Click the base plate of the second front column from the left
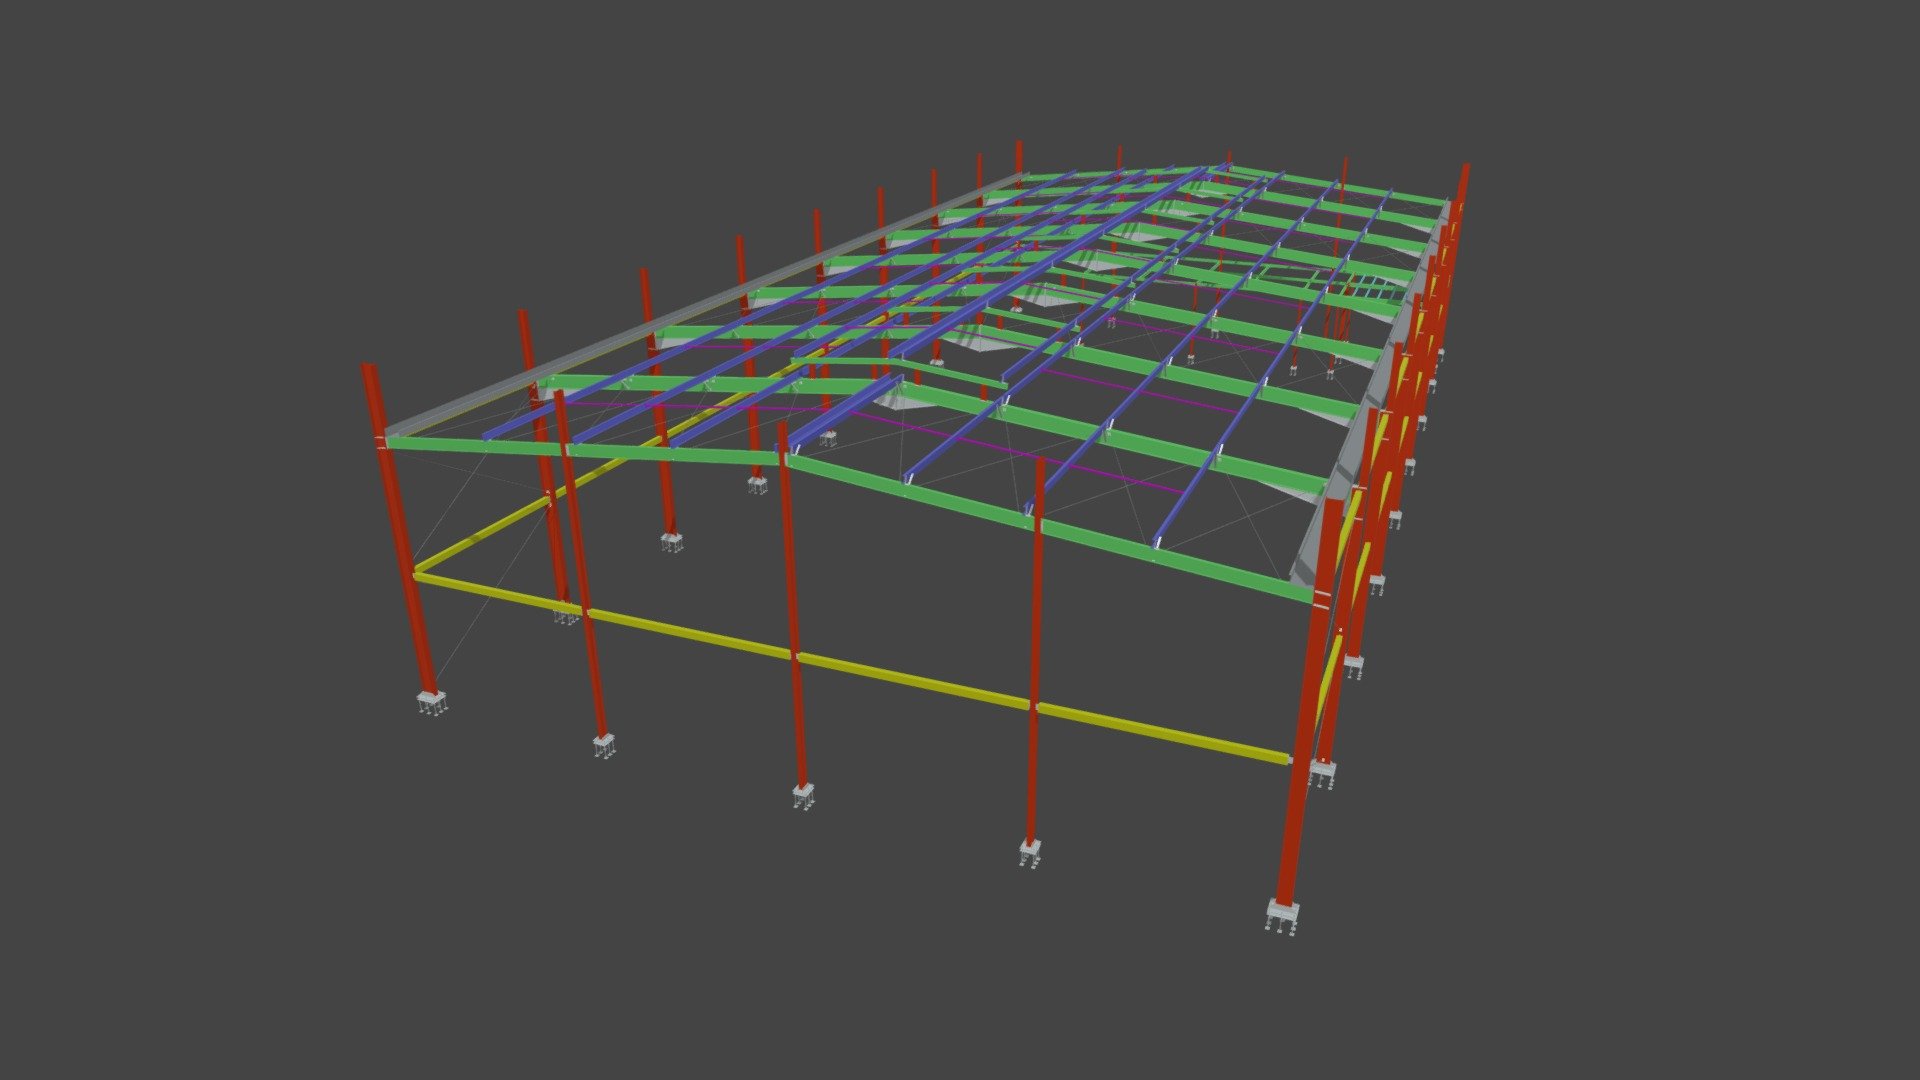Screen dimensions: 1920x1080 pyautogui.click(x=603, y=745)
